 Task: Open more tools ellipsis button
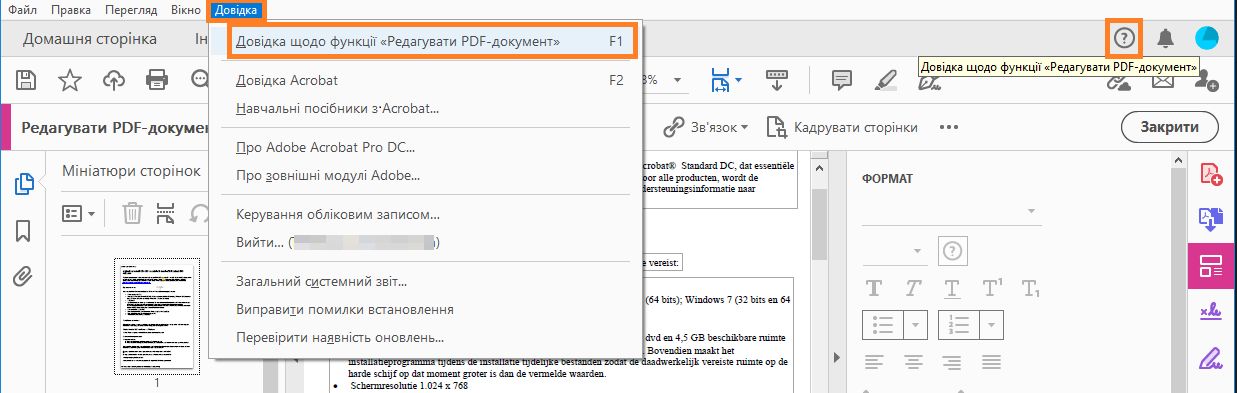949,128
